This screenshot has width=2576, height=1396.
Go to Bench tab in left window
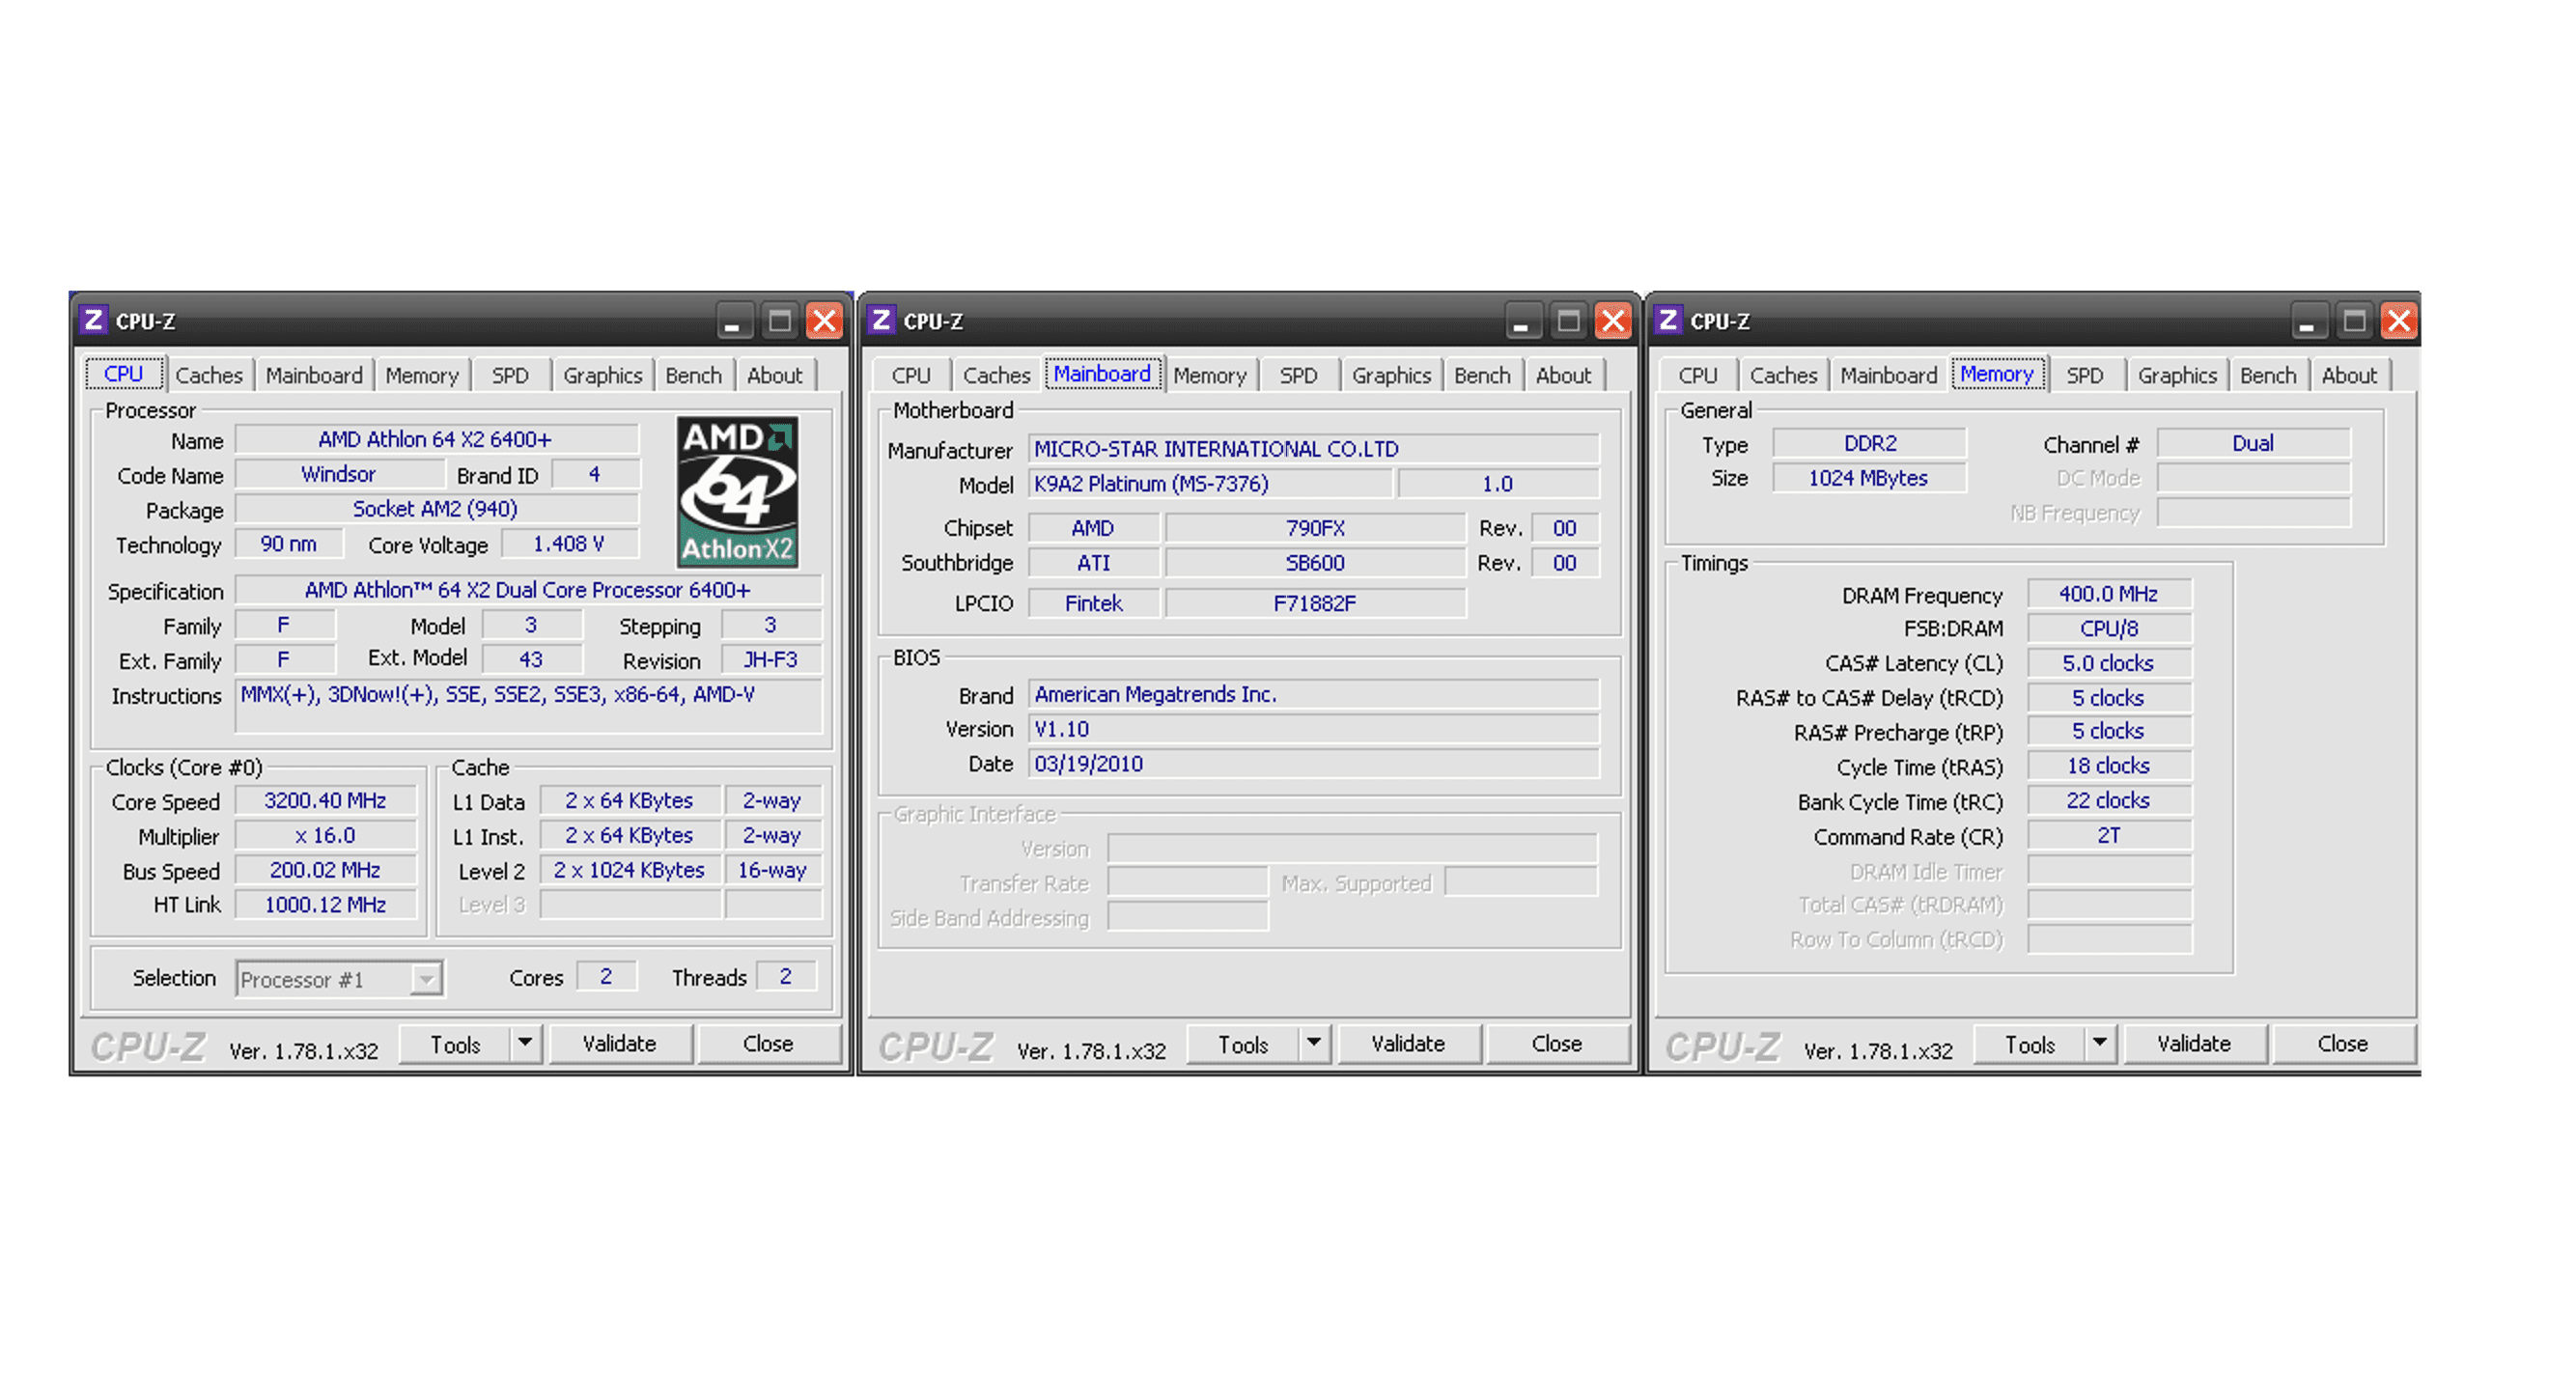693,375
